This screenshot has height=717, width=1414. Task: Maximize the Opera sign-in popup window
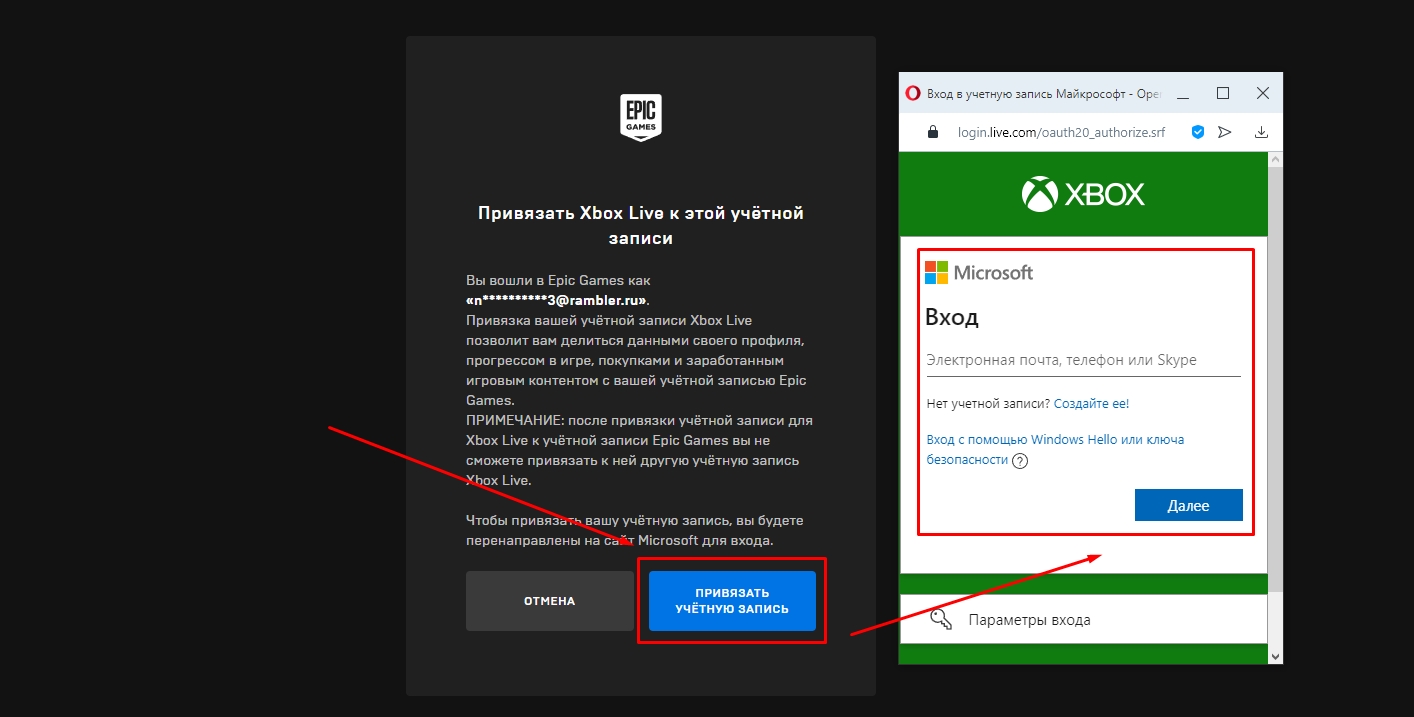1223,94
